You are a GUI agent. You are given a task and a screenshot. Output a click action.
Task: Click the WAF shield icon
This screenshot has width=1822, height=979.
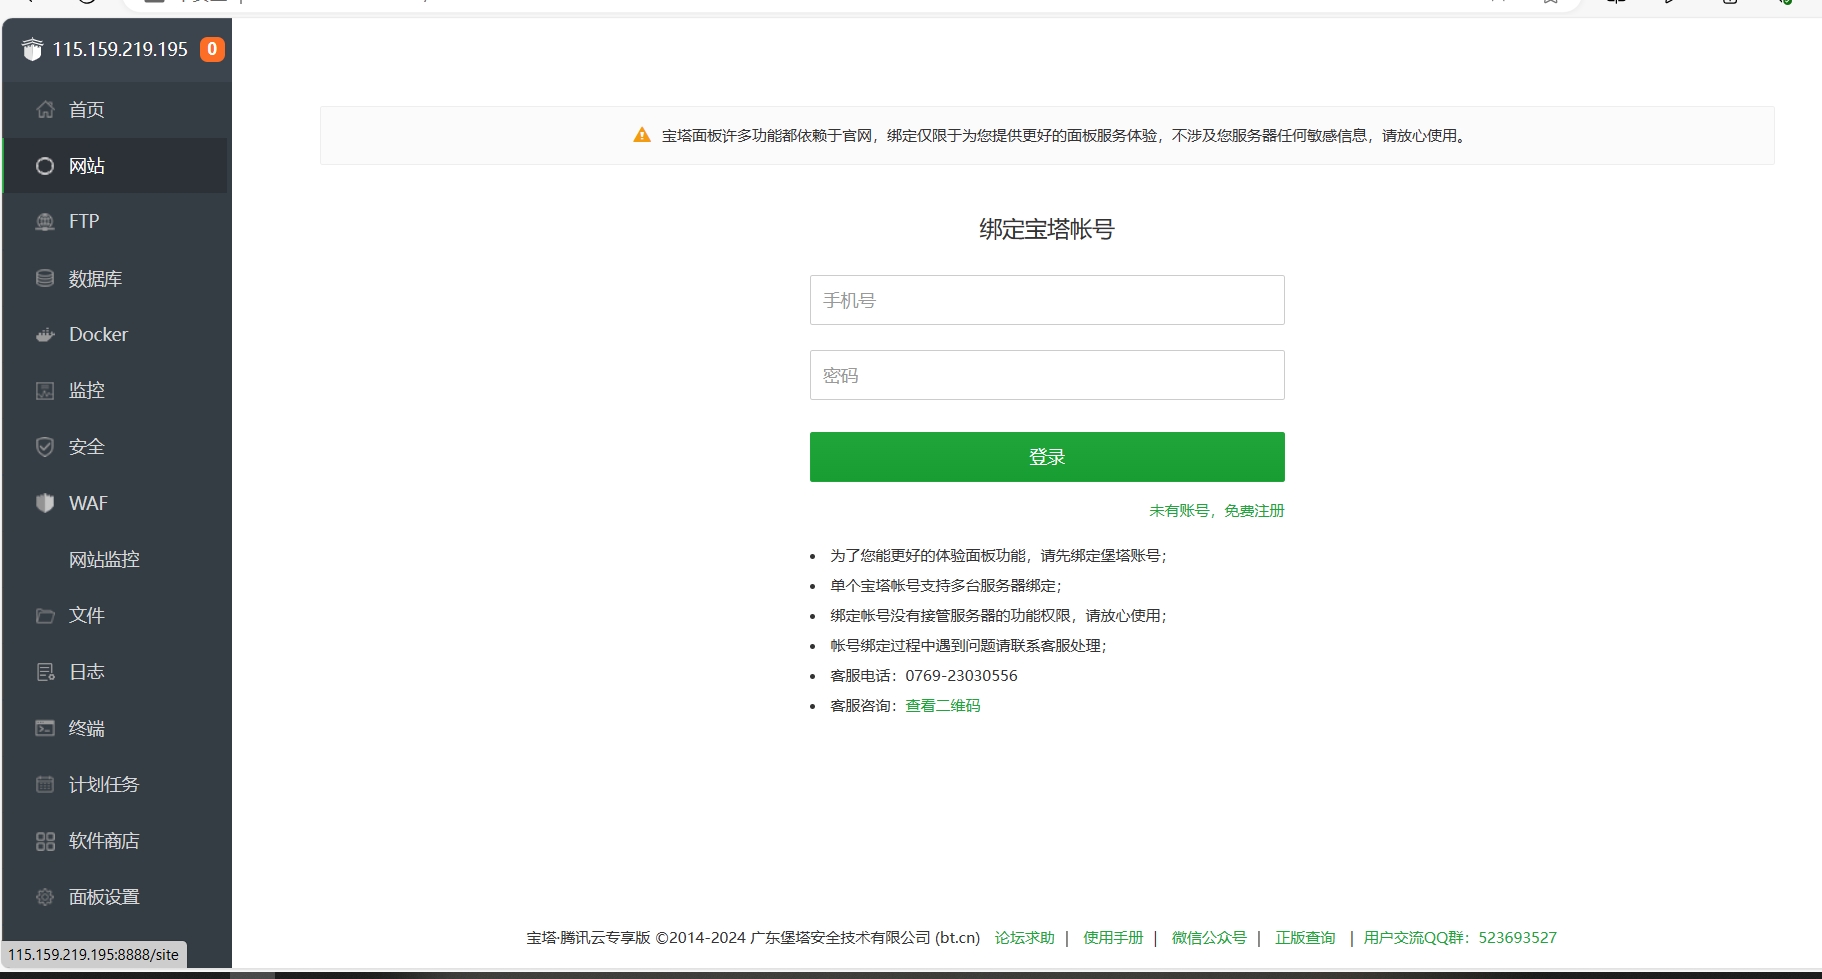(45, 503)
